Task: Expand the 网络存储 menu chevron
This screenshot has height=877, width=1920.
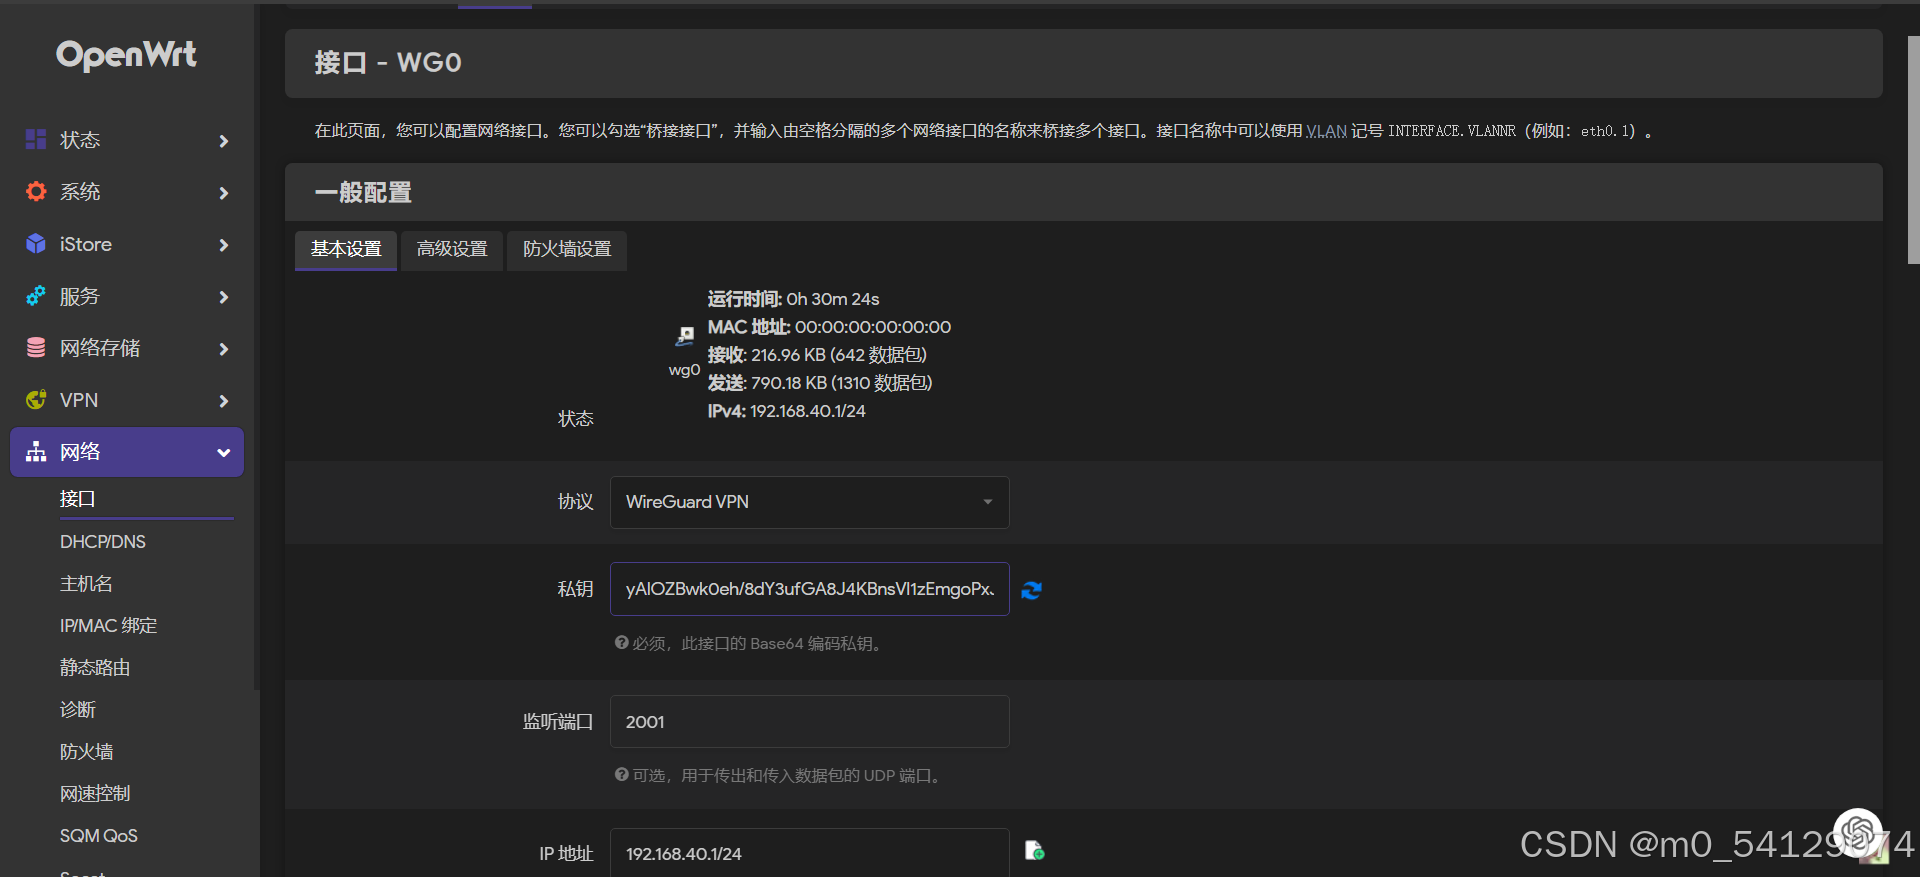Action: click(x=224, y=349)
